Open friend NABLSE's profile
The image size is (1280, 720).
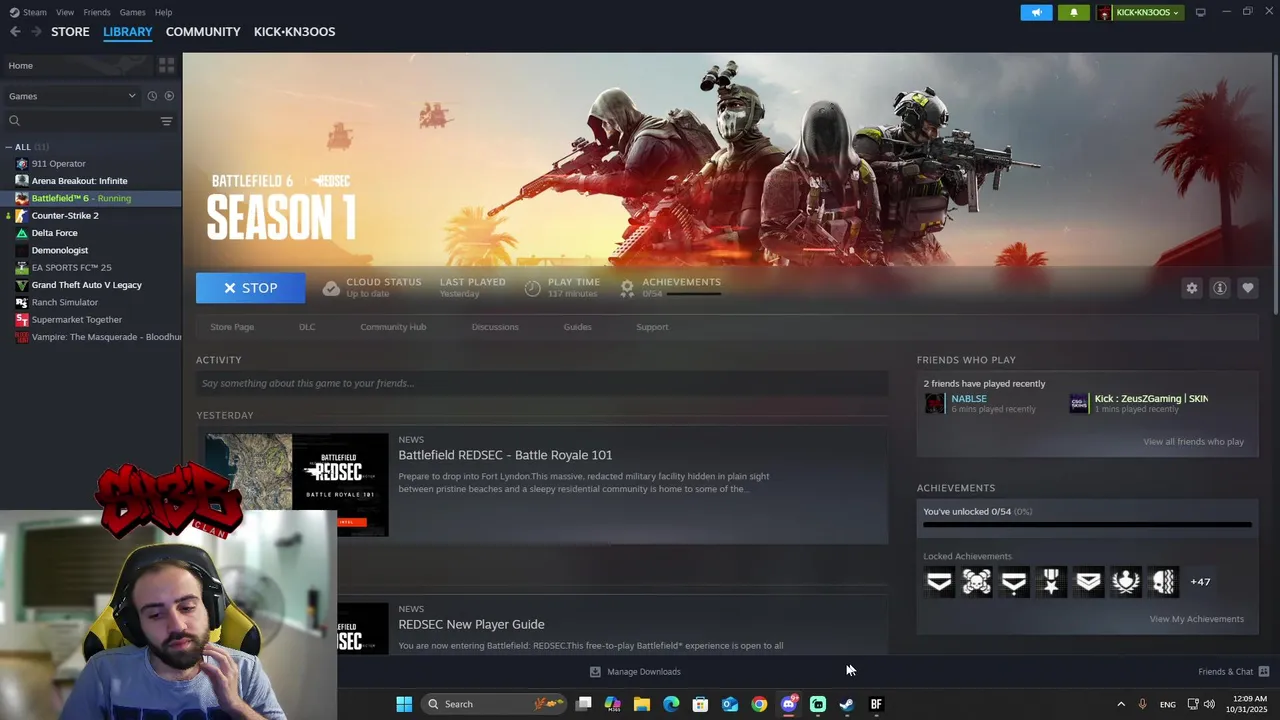tap(969, 399)
